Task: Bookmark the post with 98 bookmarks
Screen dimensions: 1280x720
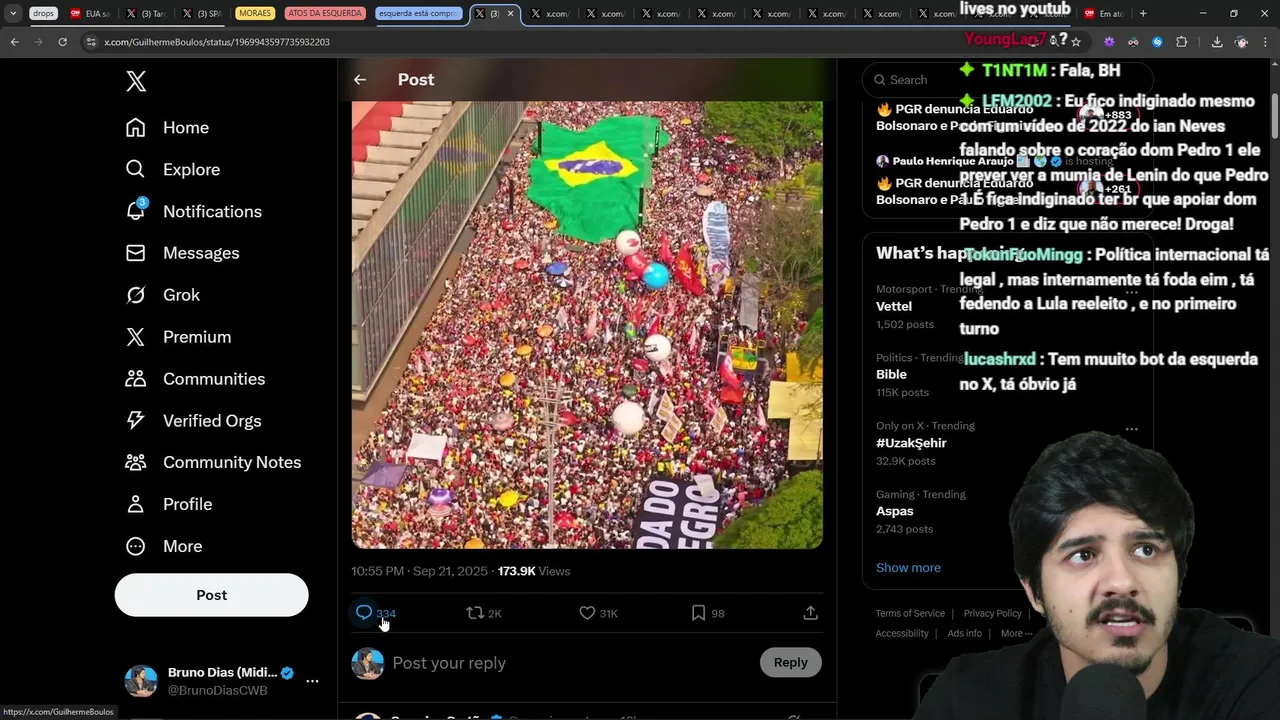Action: (707, 613)
